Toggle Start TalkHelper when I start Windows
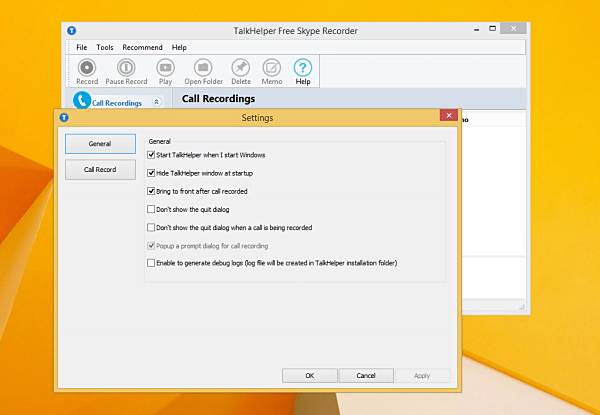 click(151, 155)
